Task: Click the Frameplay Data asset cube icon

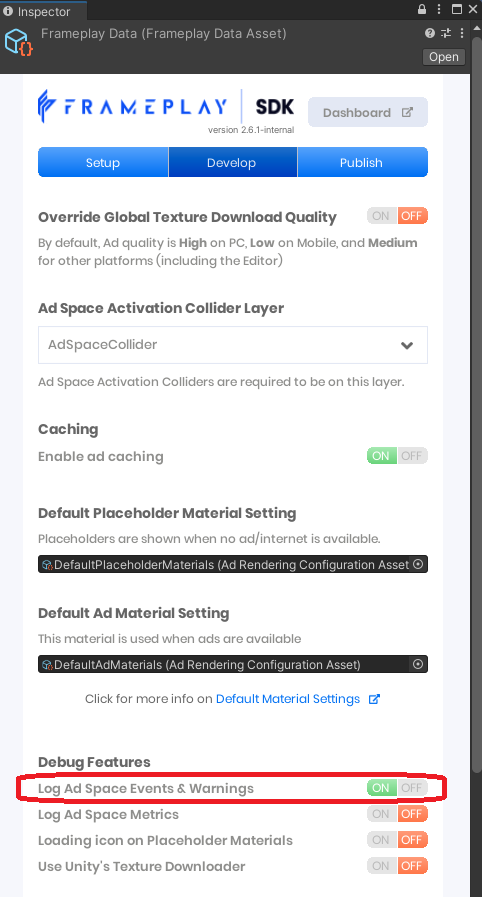Action: click(x=18, y=42)
